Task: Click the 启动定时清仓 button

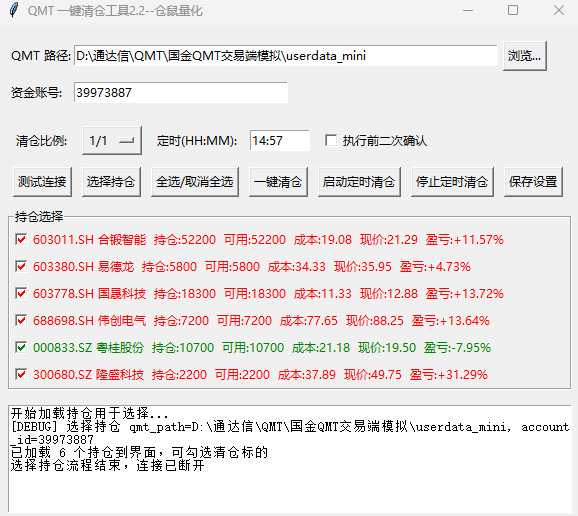Action: [x=359, y=182]
